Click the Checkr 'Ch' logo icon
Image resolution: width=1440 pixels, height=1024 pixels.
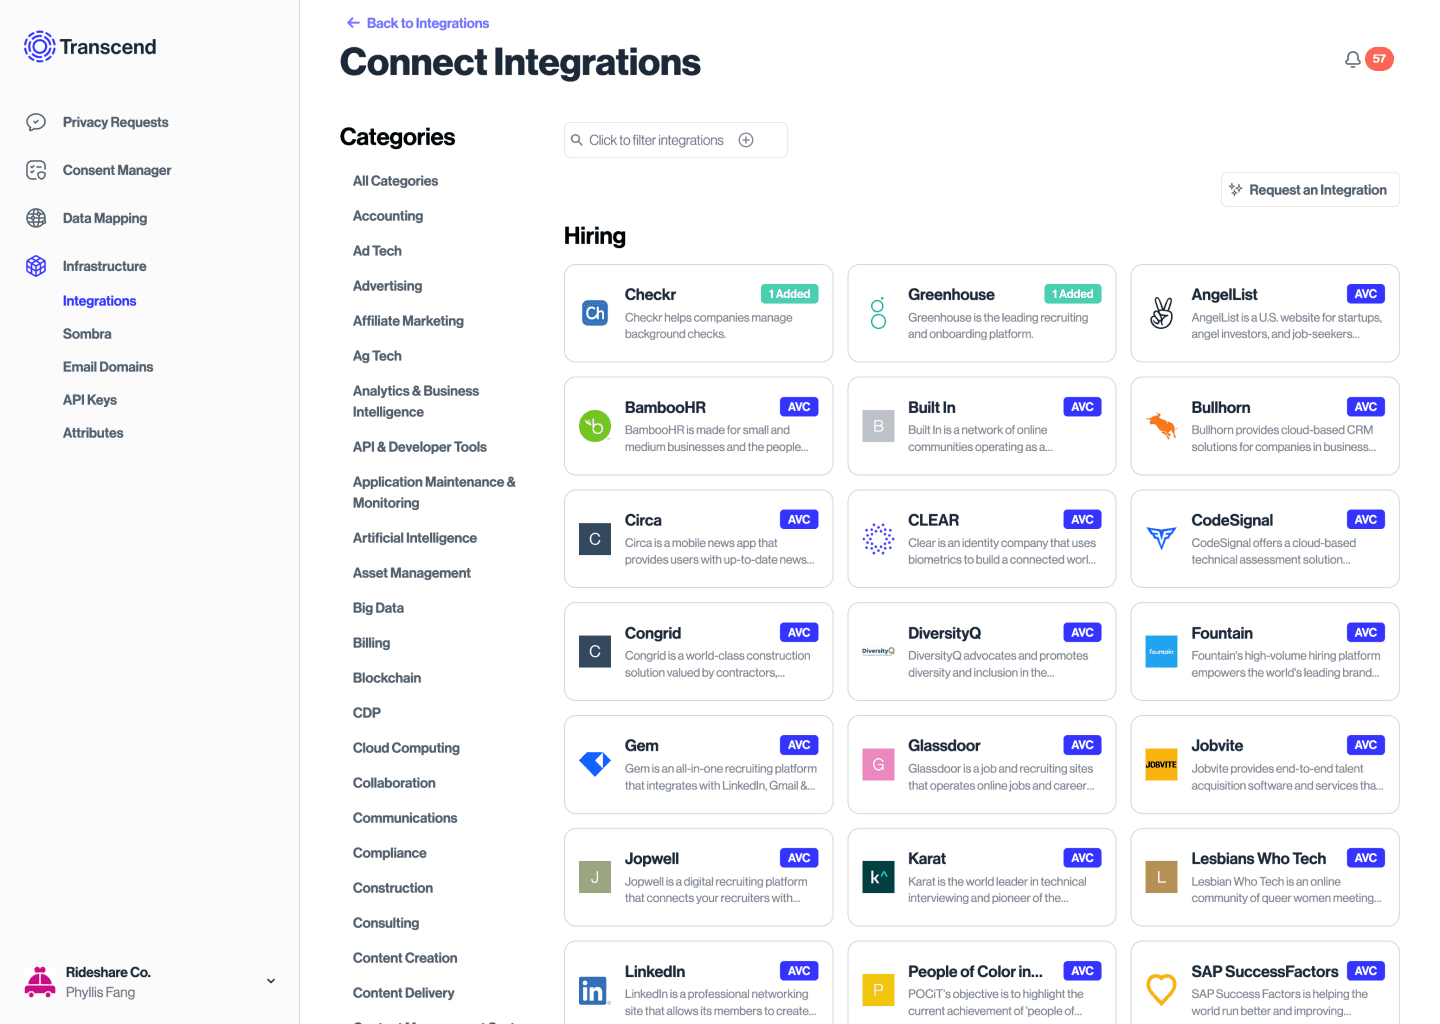pos(594,313)
